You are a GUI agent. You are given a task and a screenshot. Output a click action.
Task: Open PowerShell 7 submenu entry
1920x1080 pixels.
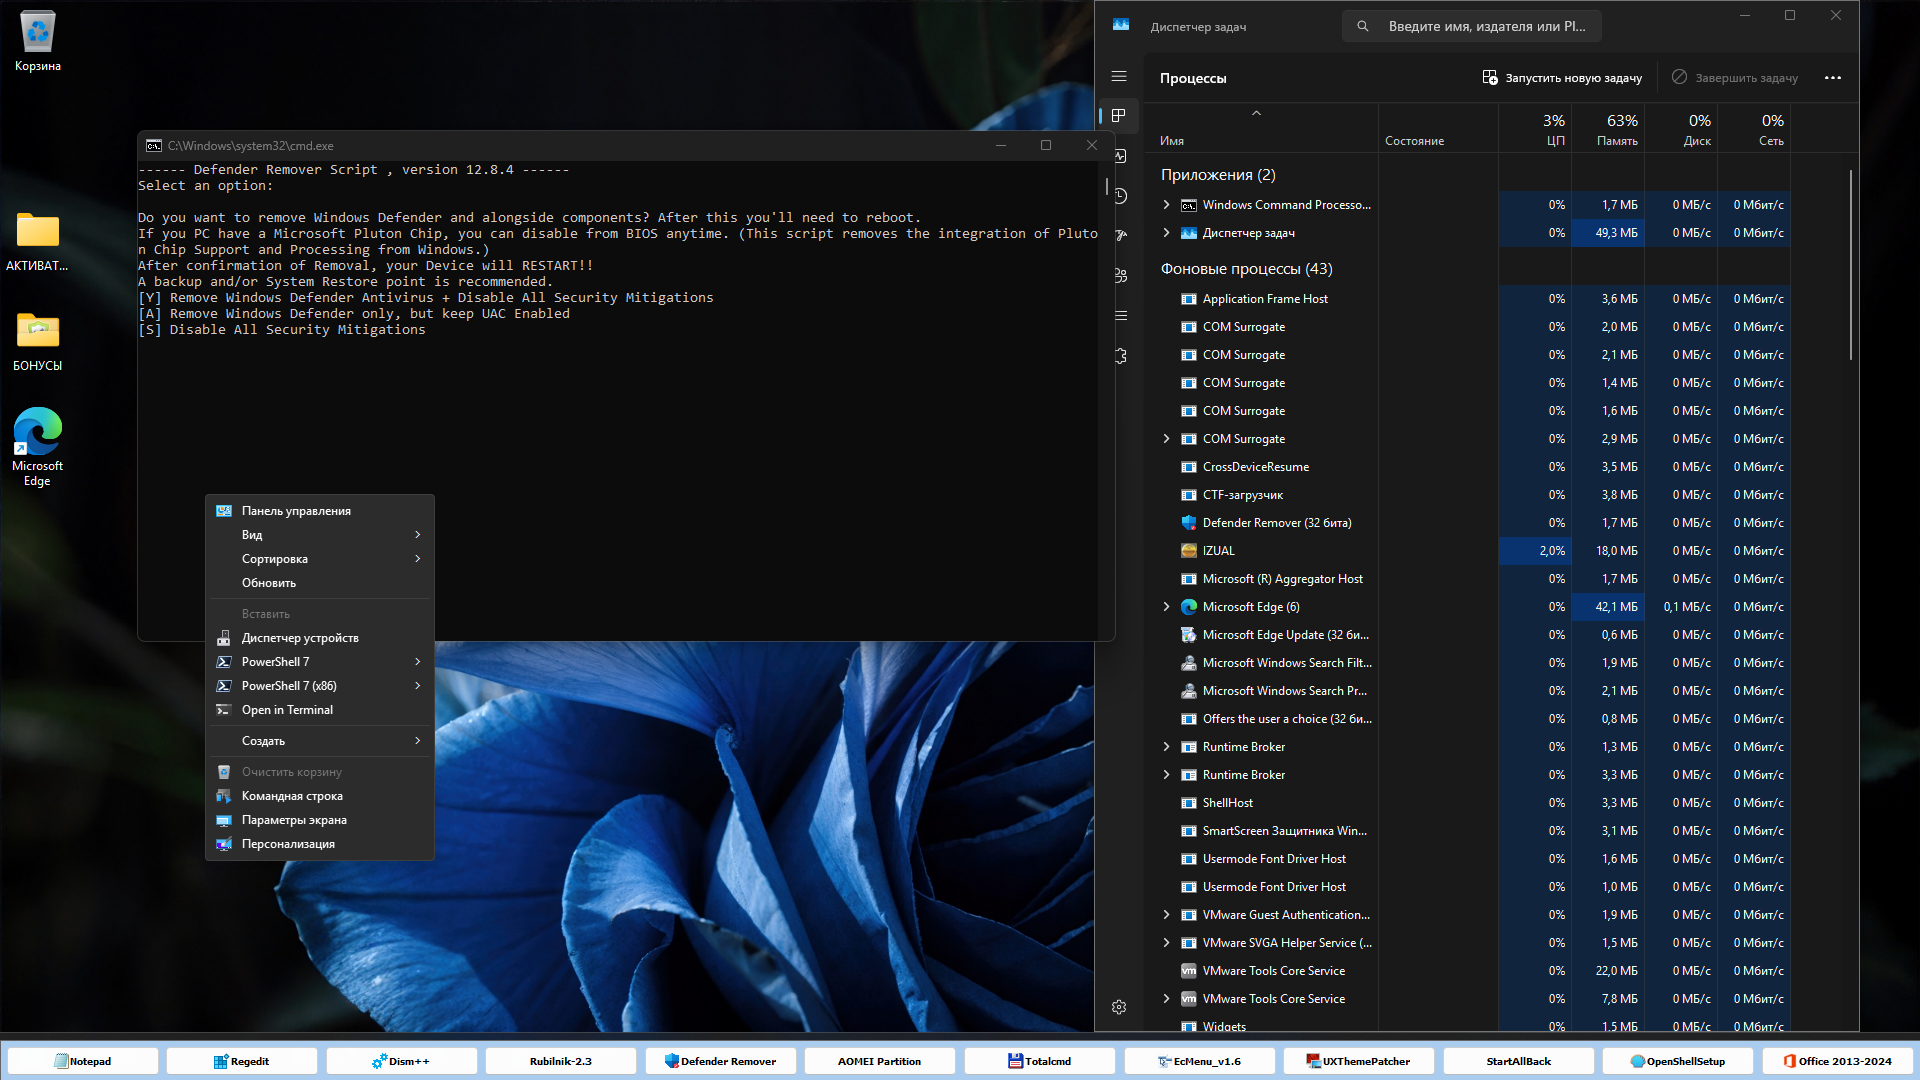[x=319, y=662]
